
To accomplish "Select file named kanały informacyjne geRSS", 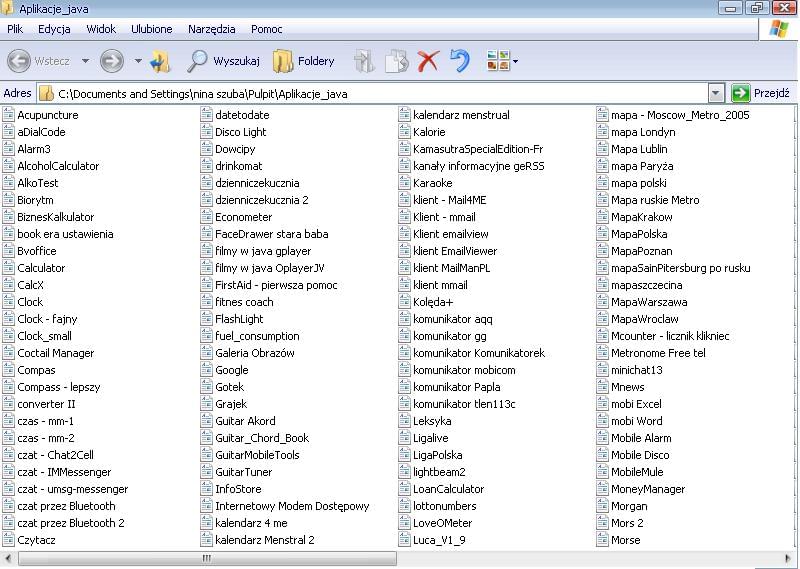I will tap(479, 166).
